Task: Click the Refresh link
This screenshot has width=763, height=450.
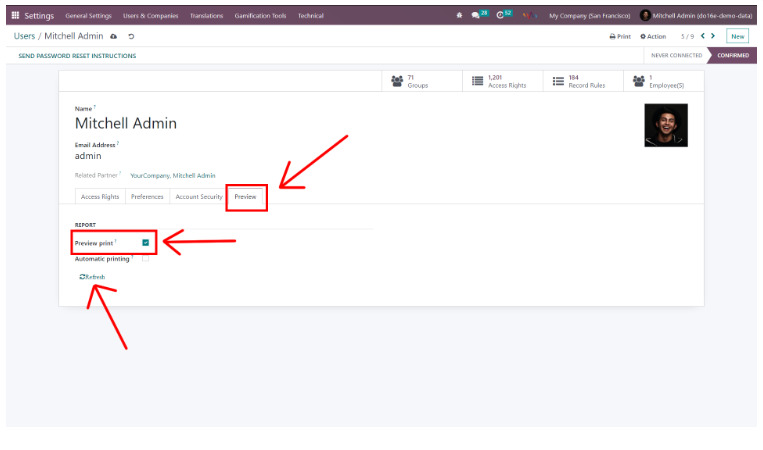Action: point(92,277)
